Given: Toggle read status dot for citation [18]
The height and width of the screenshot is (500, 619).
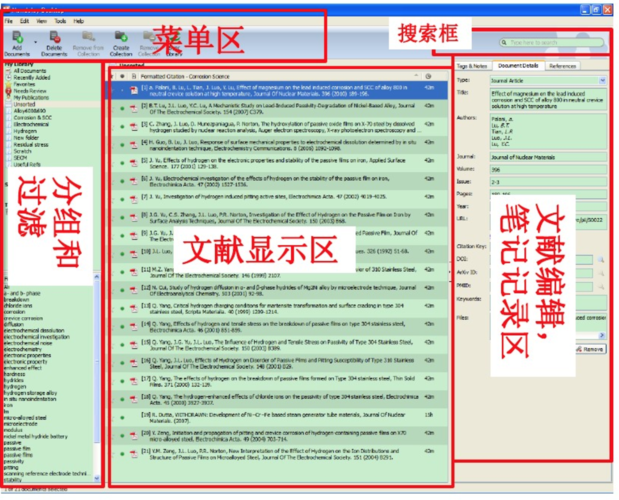Looking at the screenshot, I should (x=122, y=399).
